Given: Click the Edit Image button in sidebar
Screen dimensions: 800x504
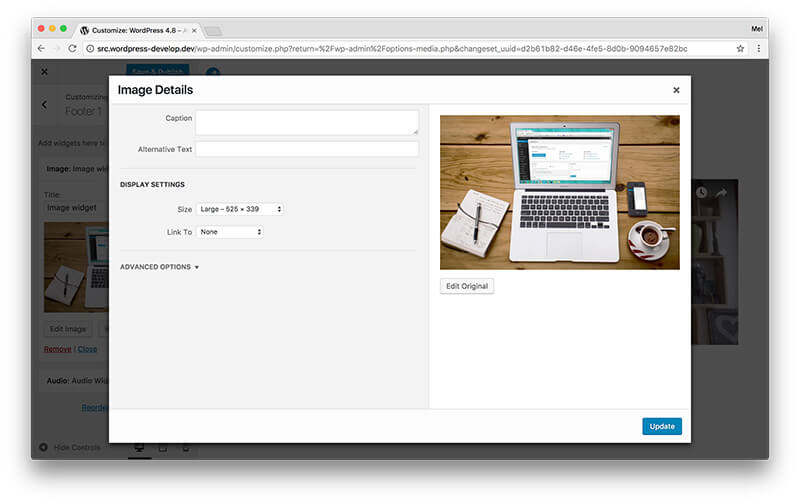Looking at the screenshot, I should pyautogui.click(x=68, y=329).
